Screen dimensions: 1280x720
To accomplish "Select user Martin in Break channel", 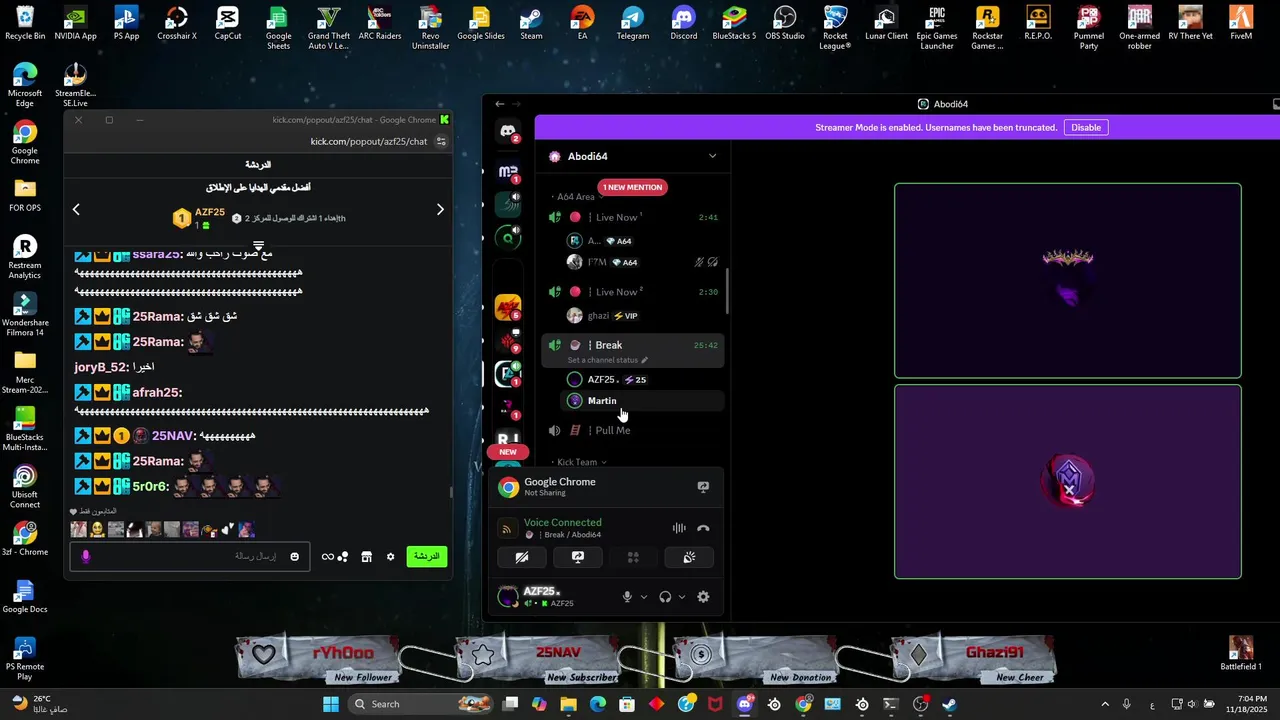I will pyautogui.click(x=642, y=401).
